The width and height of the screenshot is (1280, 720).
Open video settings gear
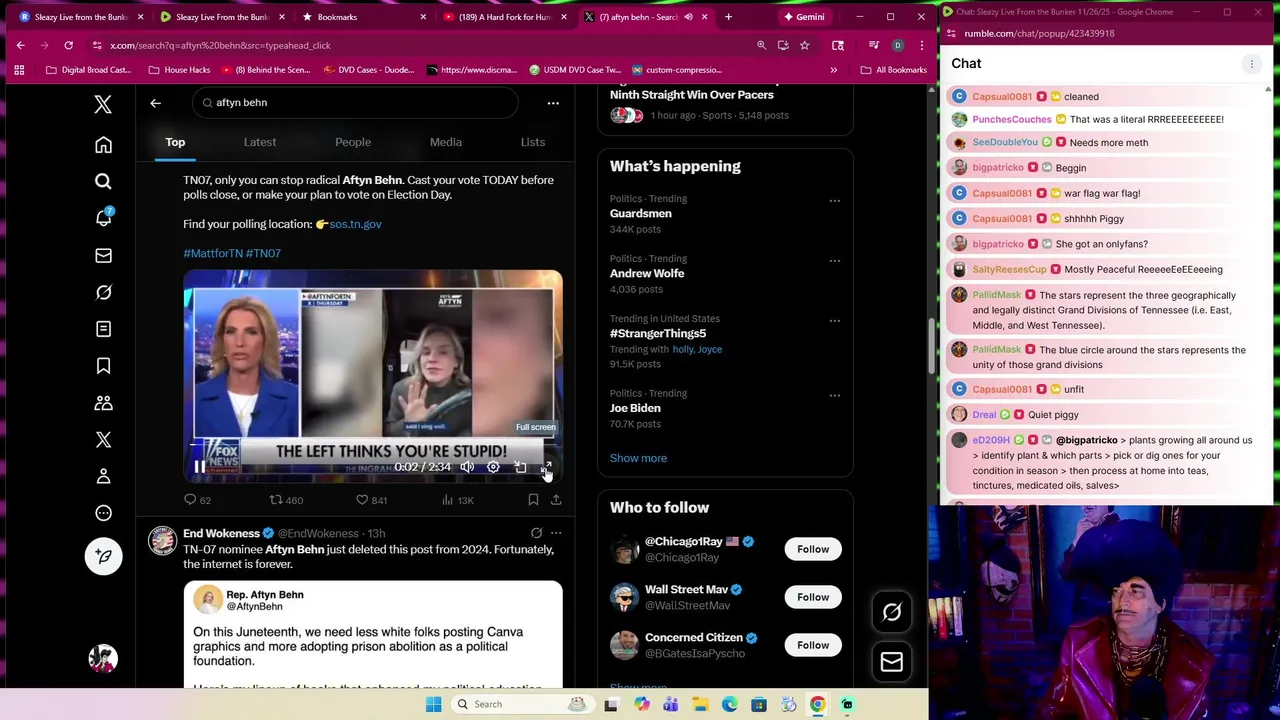tap(493, 467)
